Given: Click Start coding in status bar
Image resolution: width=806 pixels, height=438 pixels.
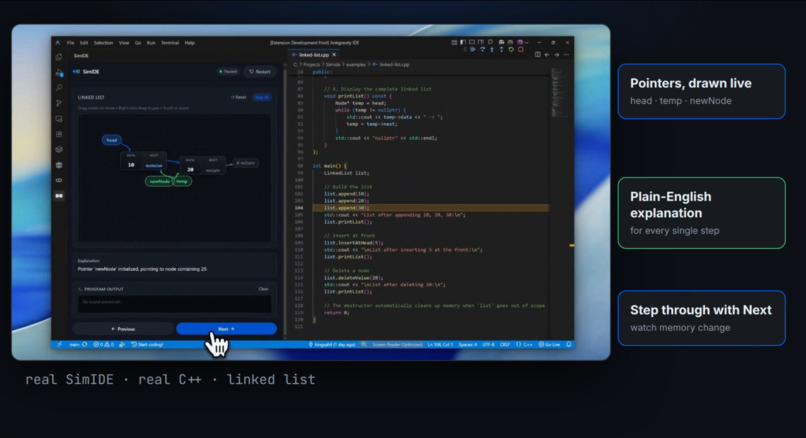Looking at the screenshot, I should tap(147, 344).
